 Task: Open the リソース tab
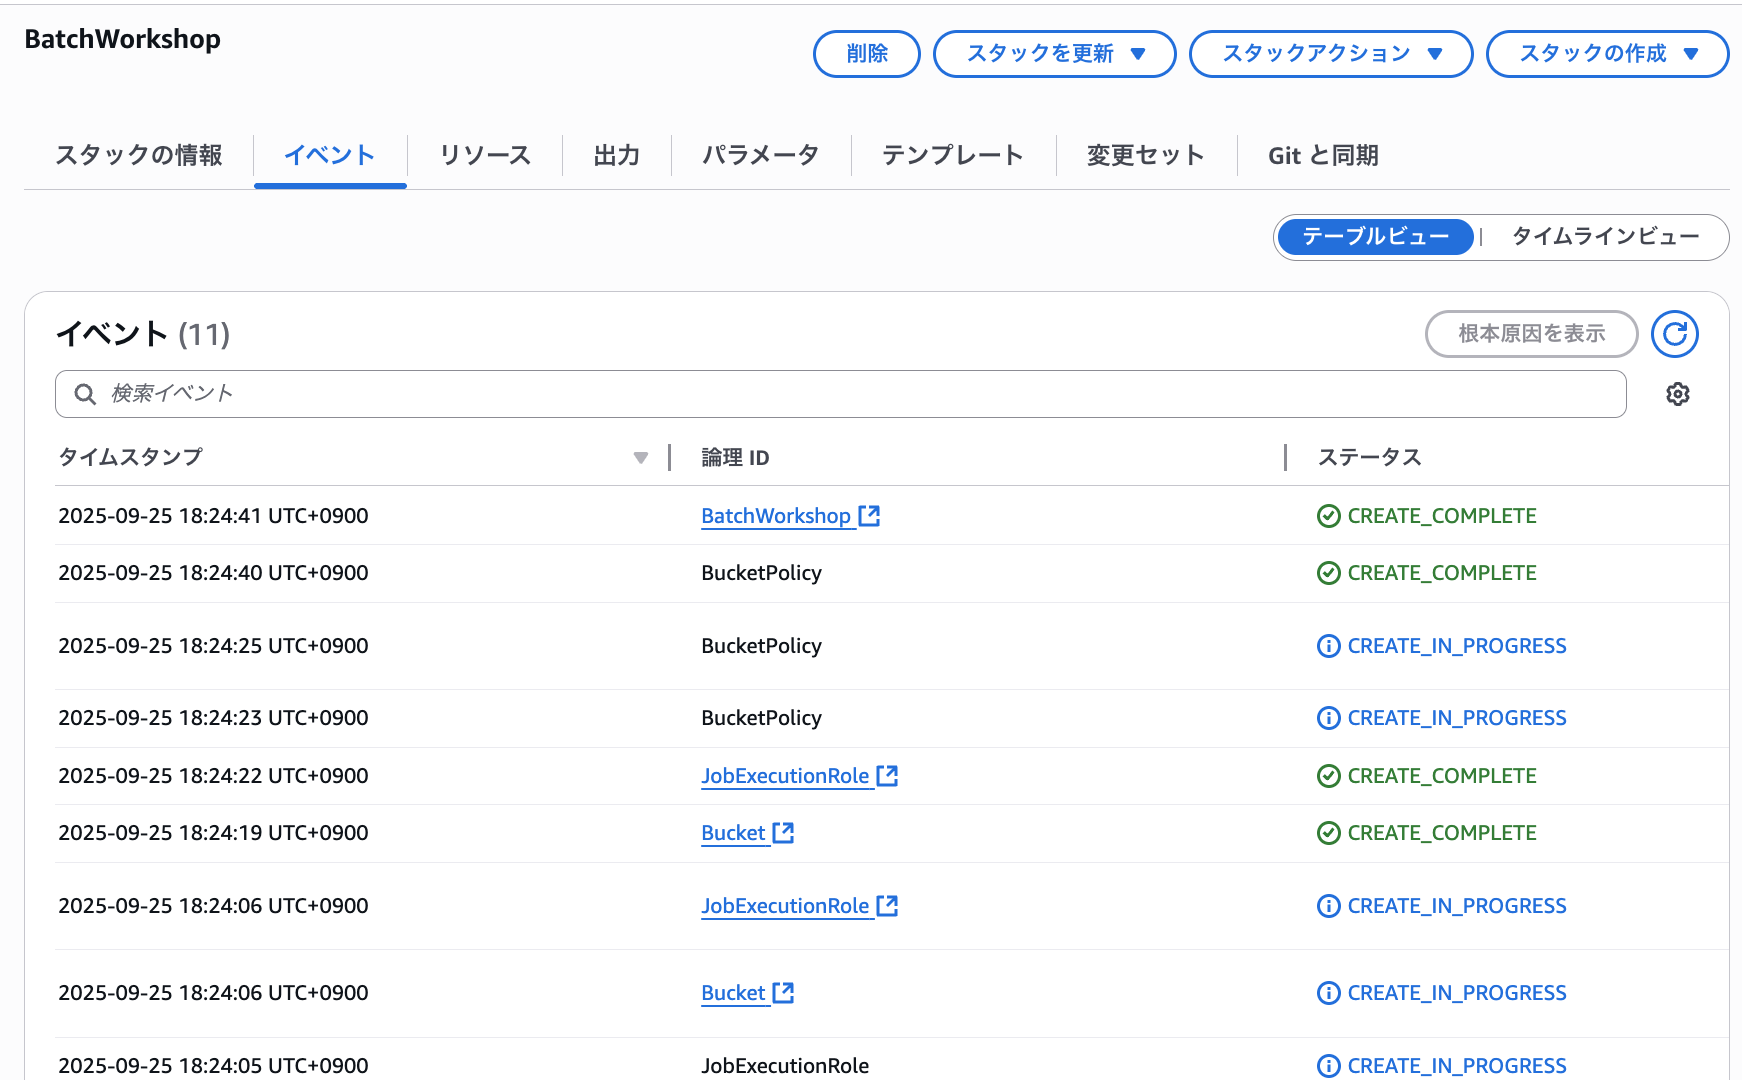(485, 155)
